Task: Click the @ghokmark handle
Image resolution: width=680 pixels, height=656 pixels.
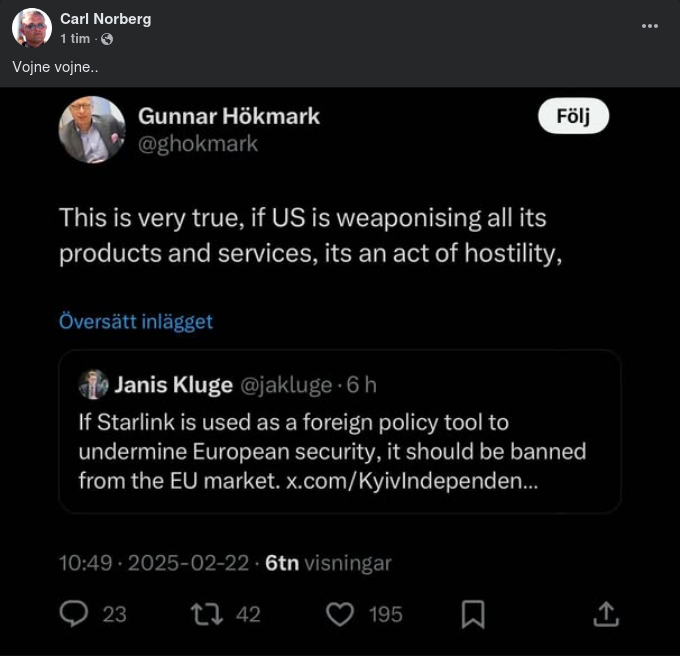Action: [x=198, y=144]
